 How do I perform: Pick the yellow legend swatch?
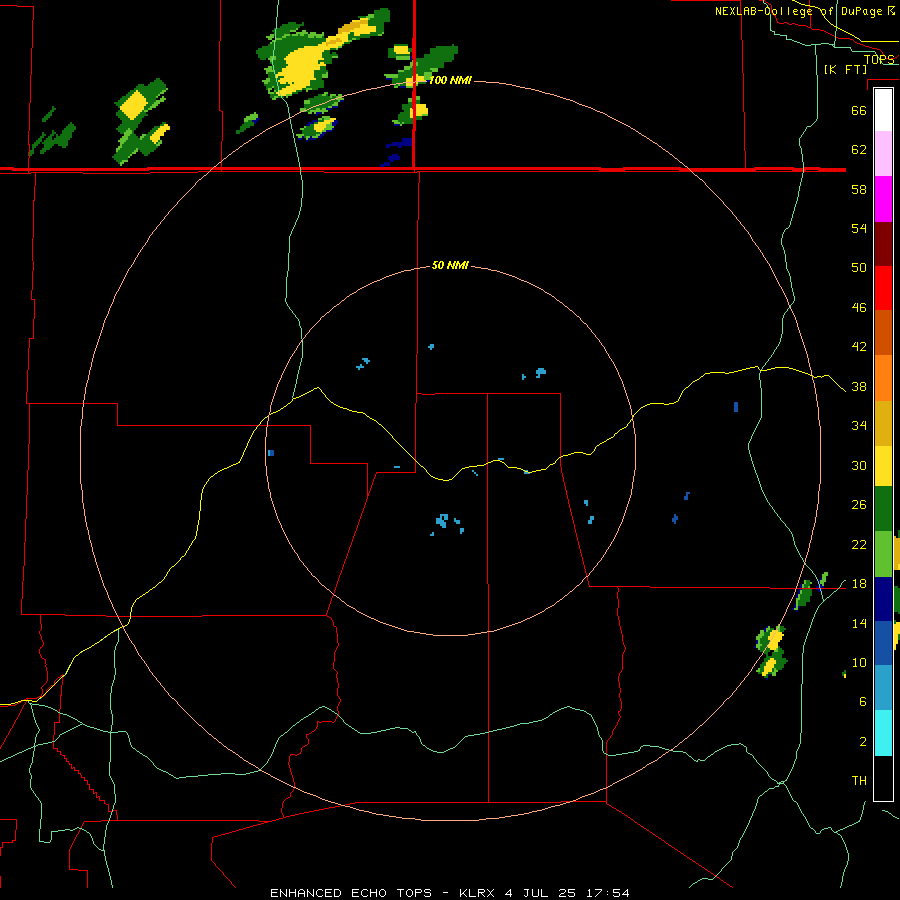click(x=883, y=466)
